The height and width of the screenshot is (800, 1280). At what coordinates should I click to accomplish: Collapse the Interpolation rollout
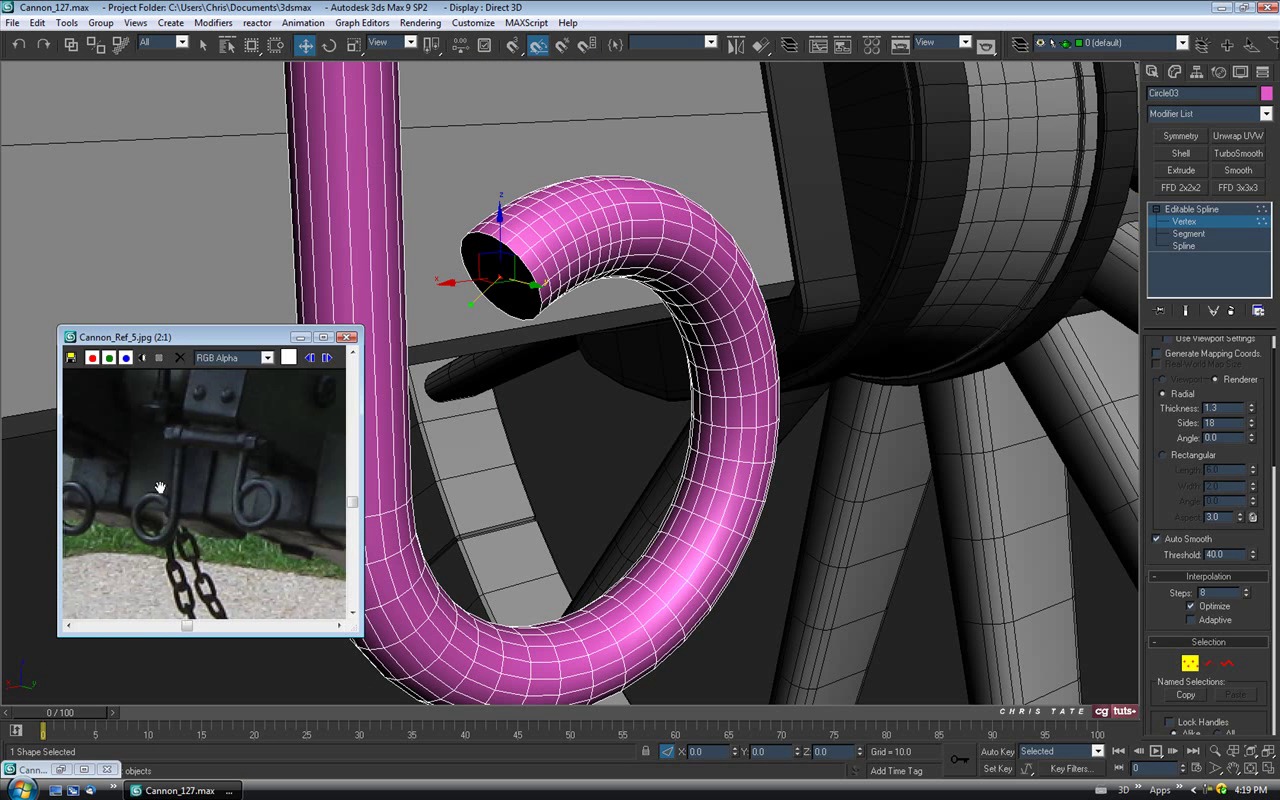pos(1208,577)
